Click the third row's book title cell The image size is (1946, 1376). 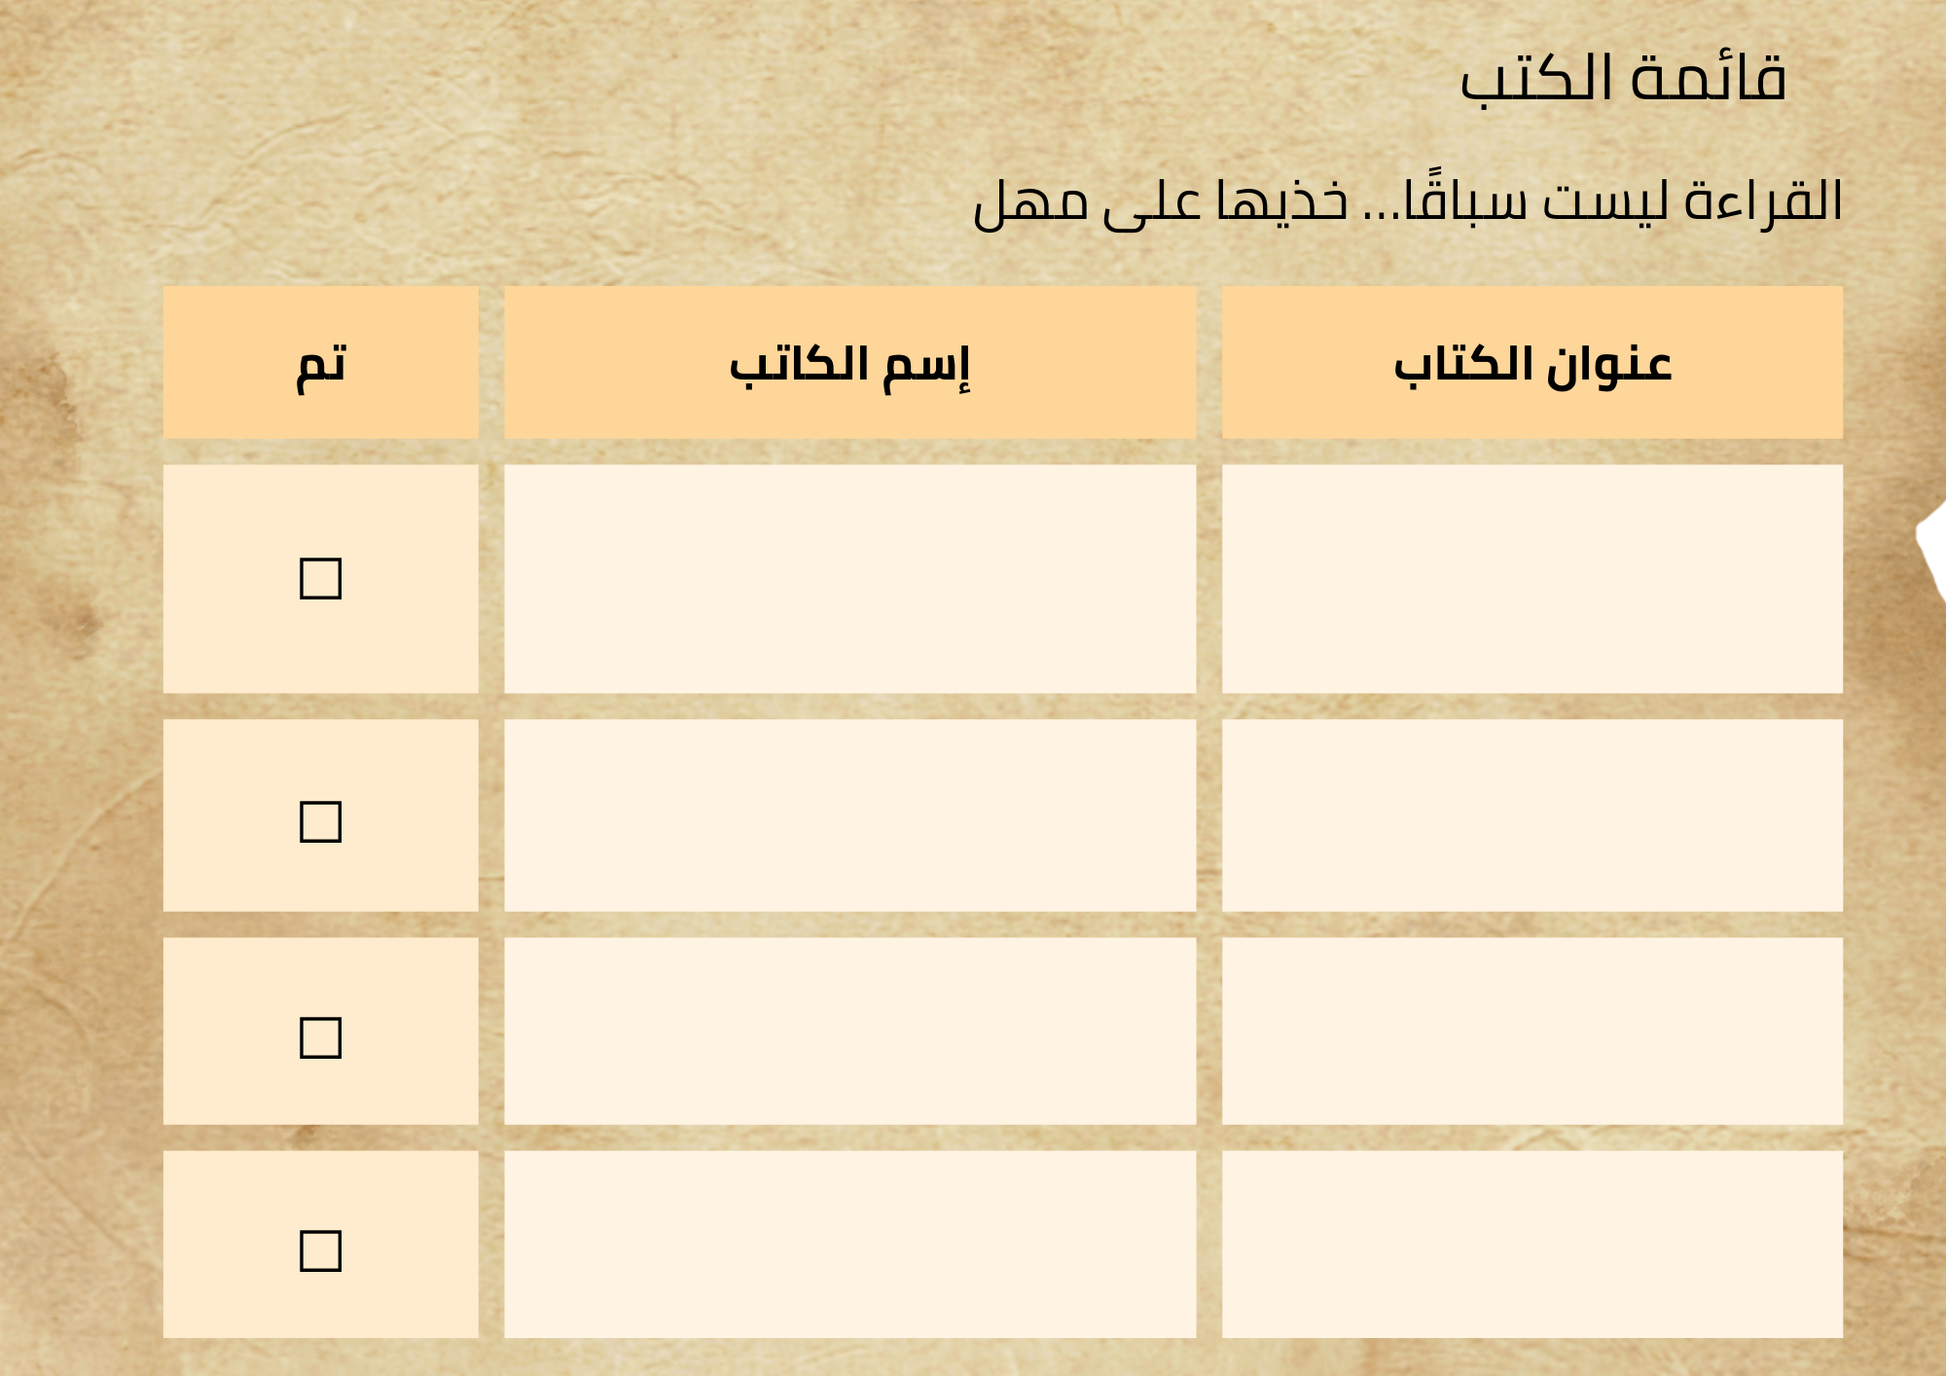1531,1030
